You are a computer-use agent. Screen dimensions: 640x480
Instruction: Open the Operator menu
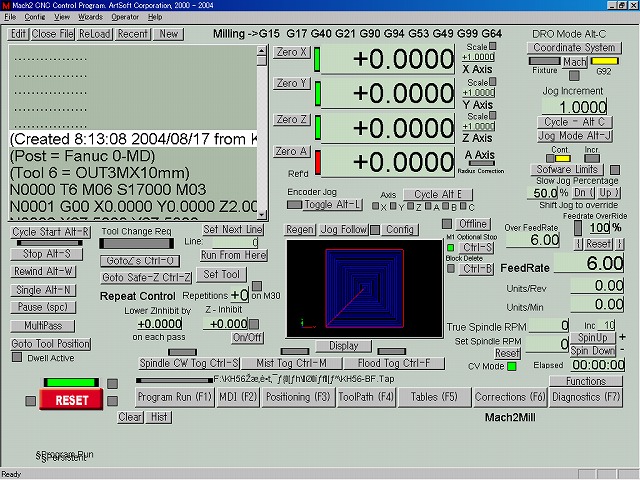125,17
